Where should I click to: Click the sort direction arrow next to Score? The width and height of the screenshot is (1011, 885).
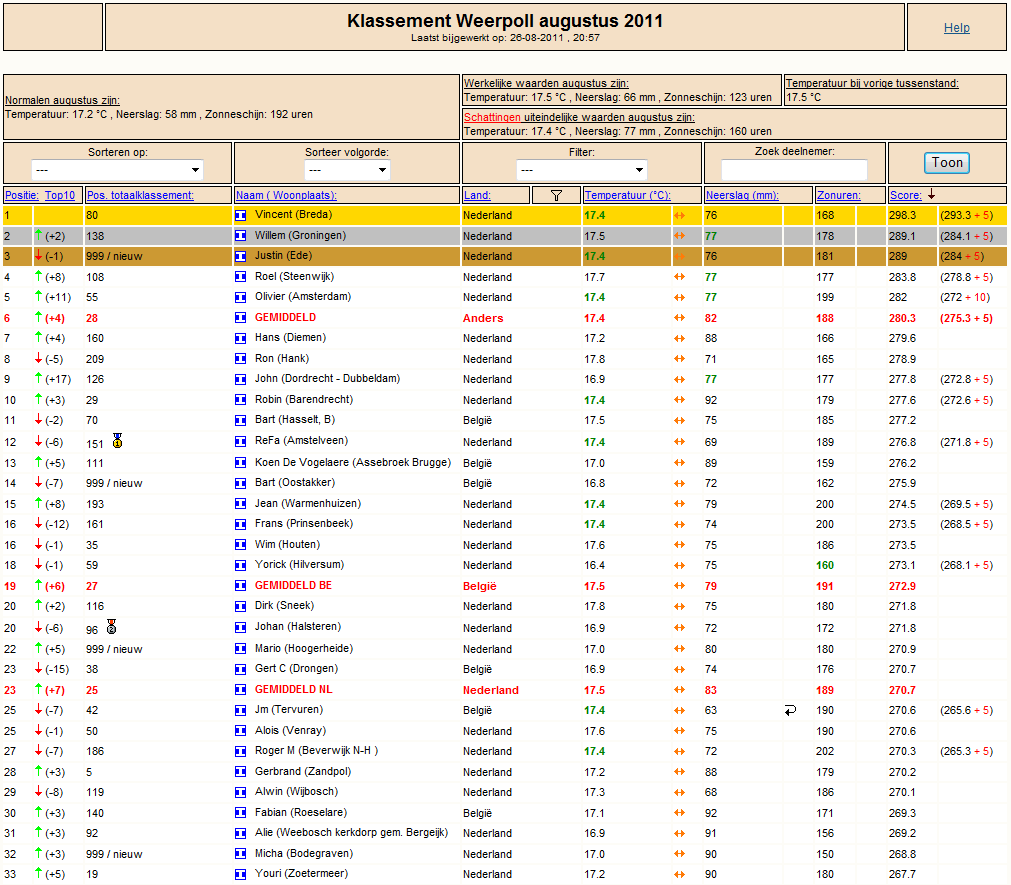(932, 194)
